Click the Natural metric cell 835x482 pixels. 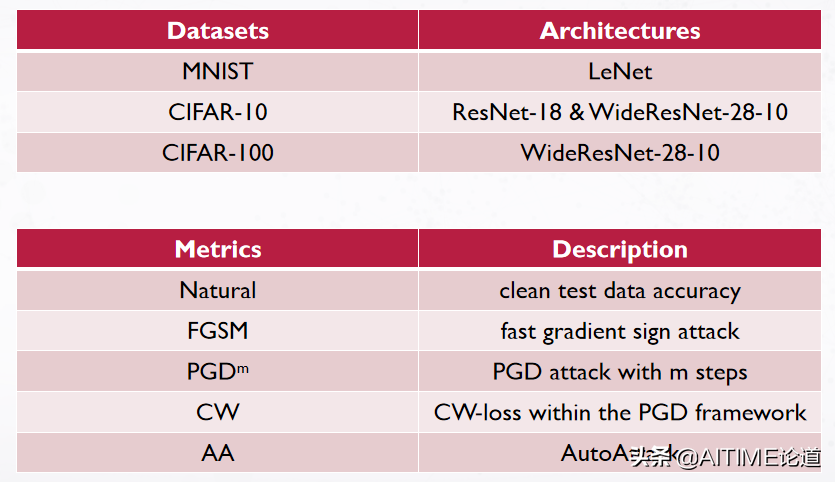[217, 290]
